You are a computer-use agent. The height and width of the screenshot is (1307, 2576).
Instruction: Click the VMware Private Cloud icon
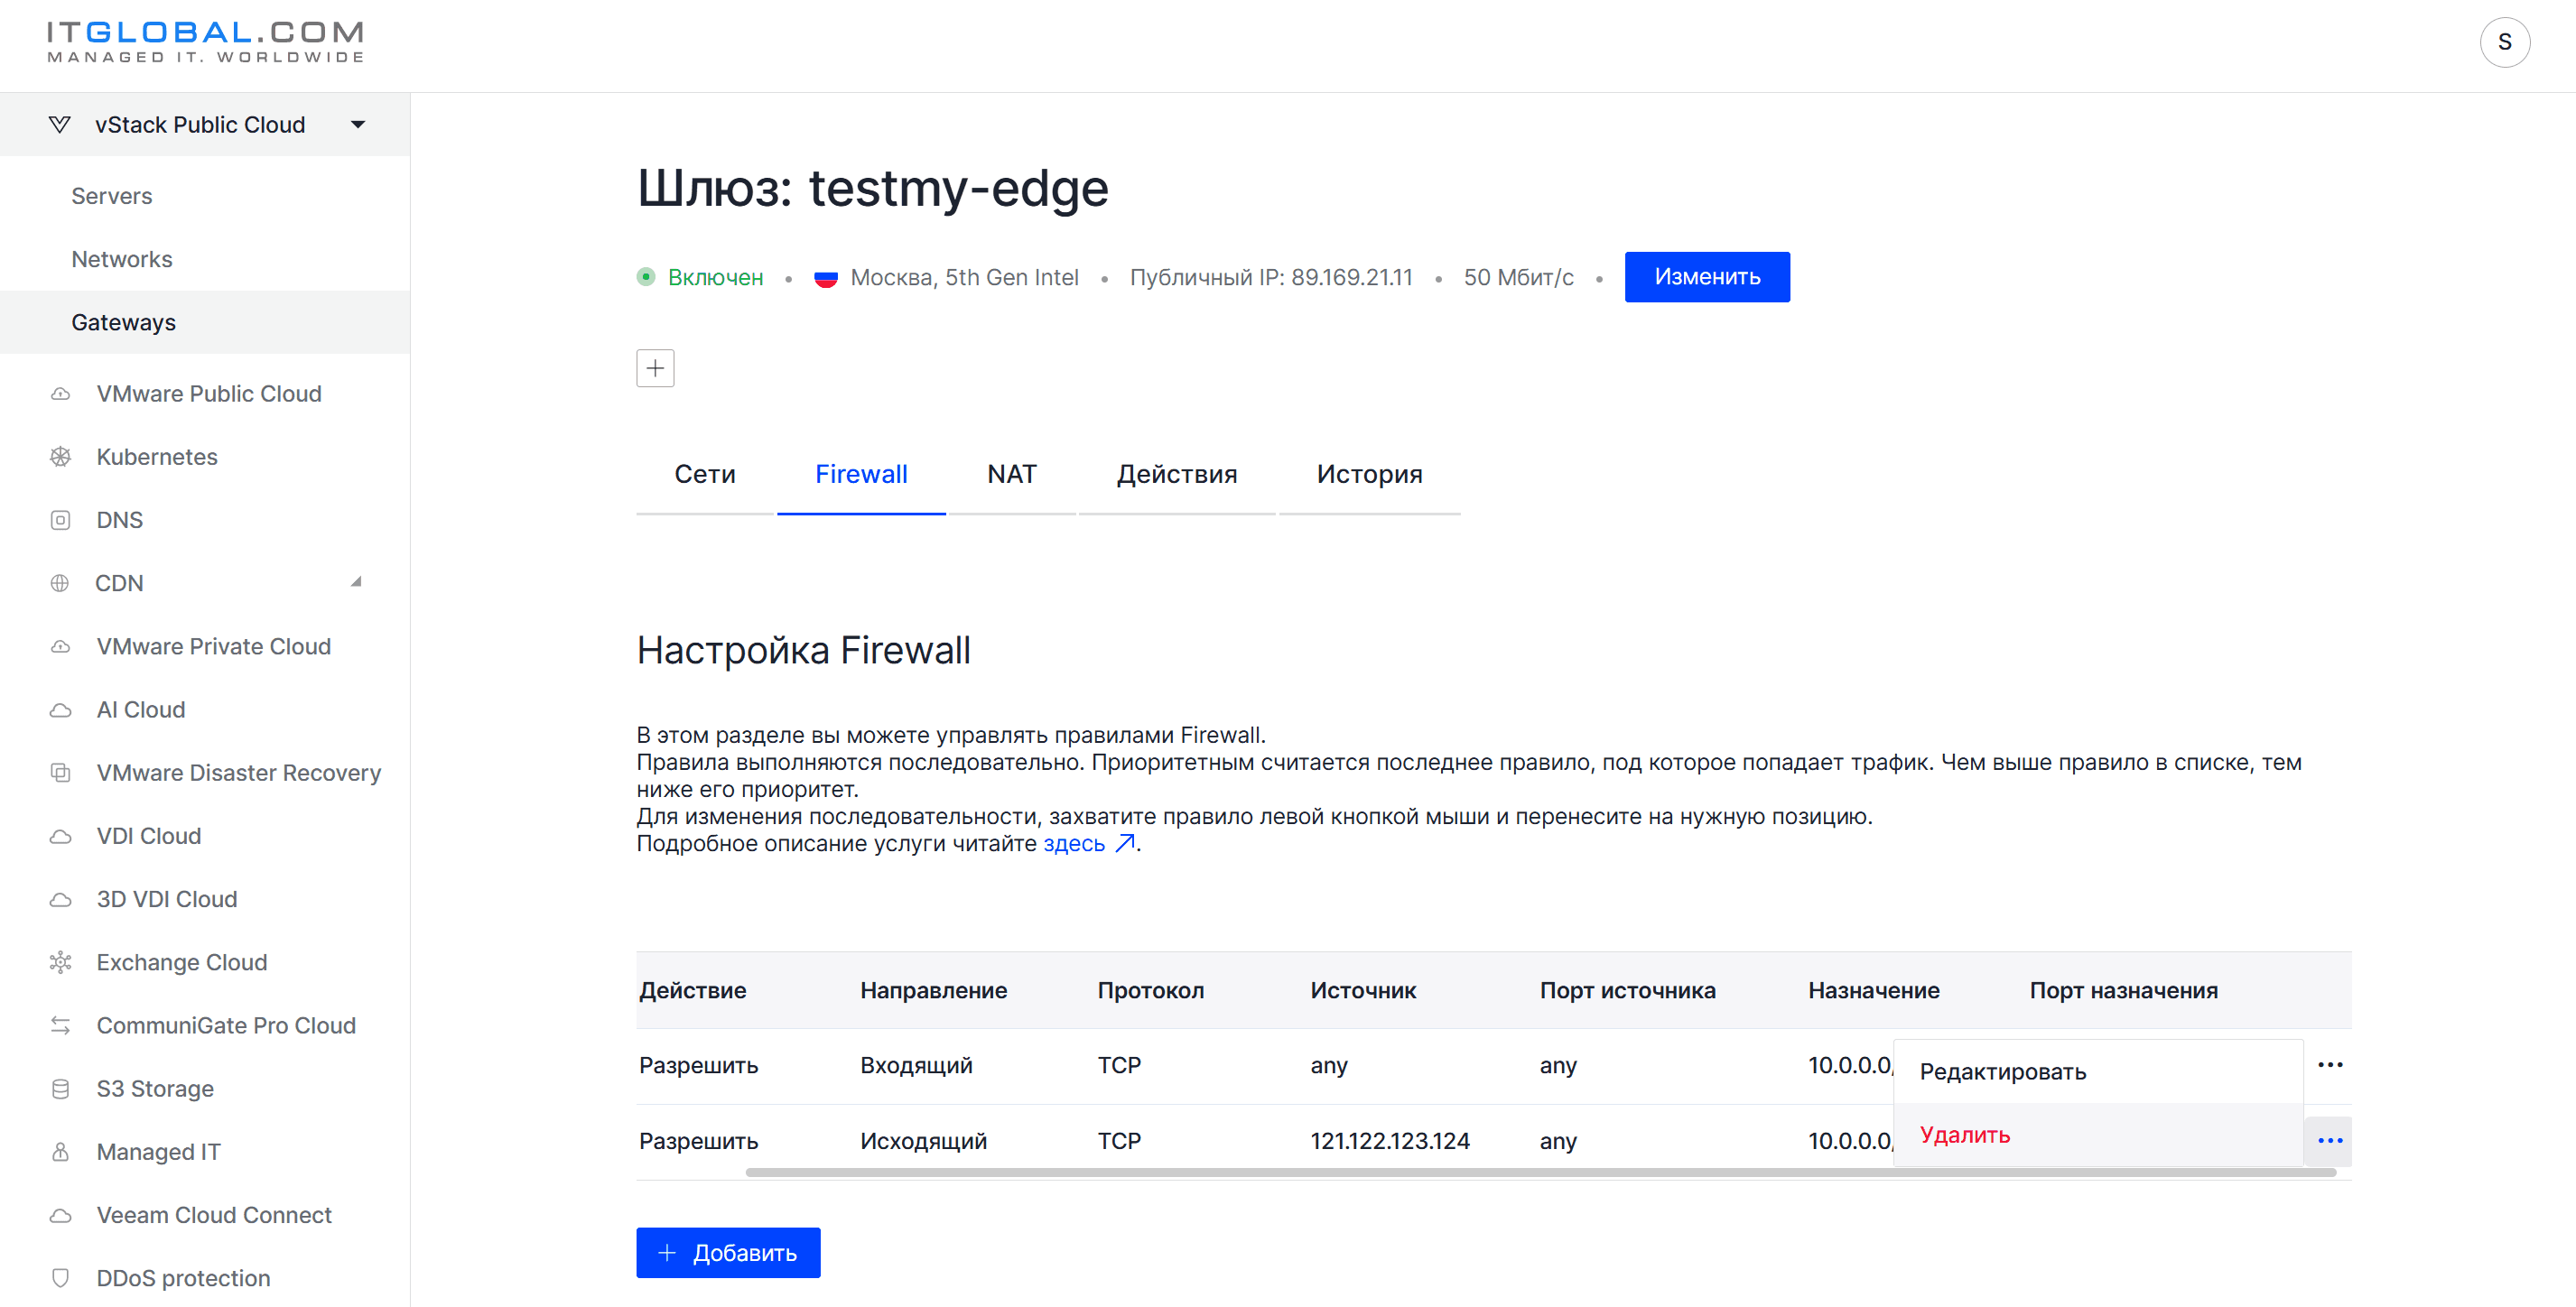60,647
